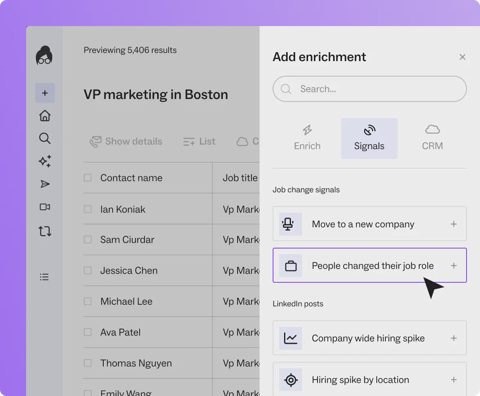Image resolution: width=480 pixels, height=396 pixels.
Task: Add Hiring spike by location via its plus
Action: 453,380
